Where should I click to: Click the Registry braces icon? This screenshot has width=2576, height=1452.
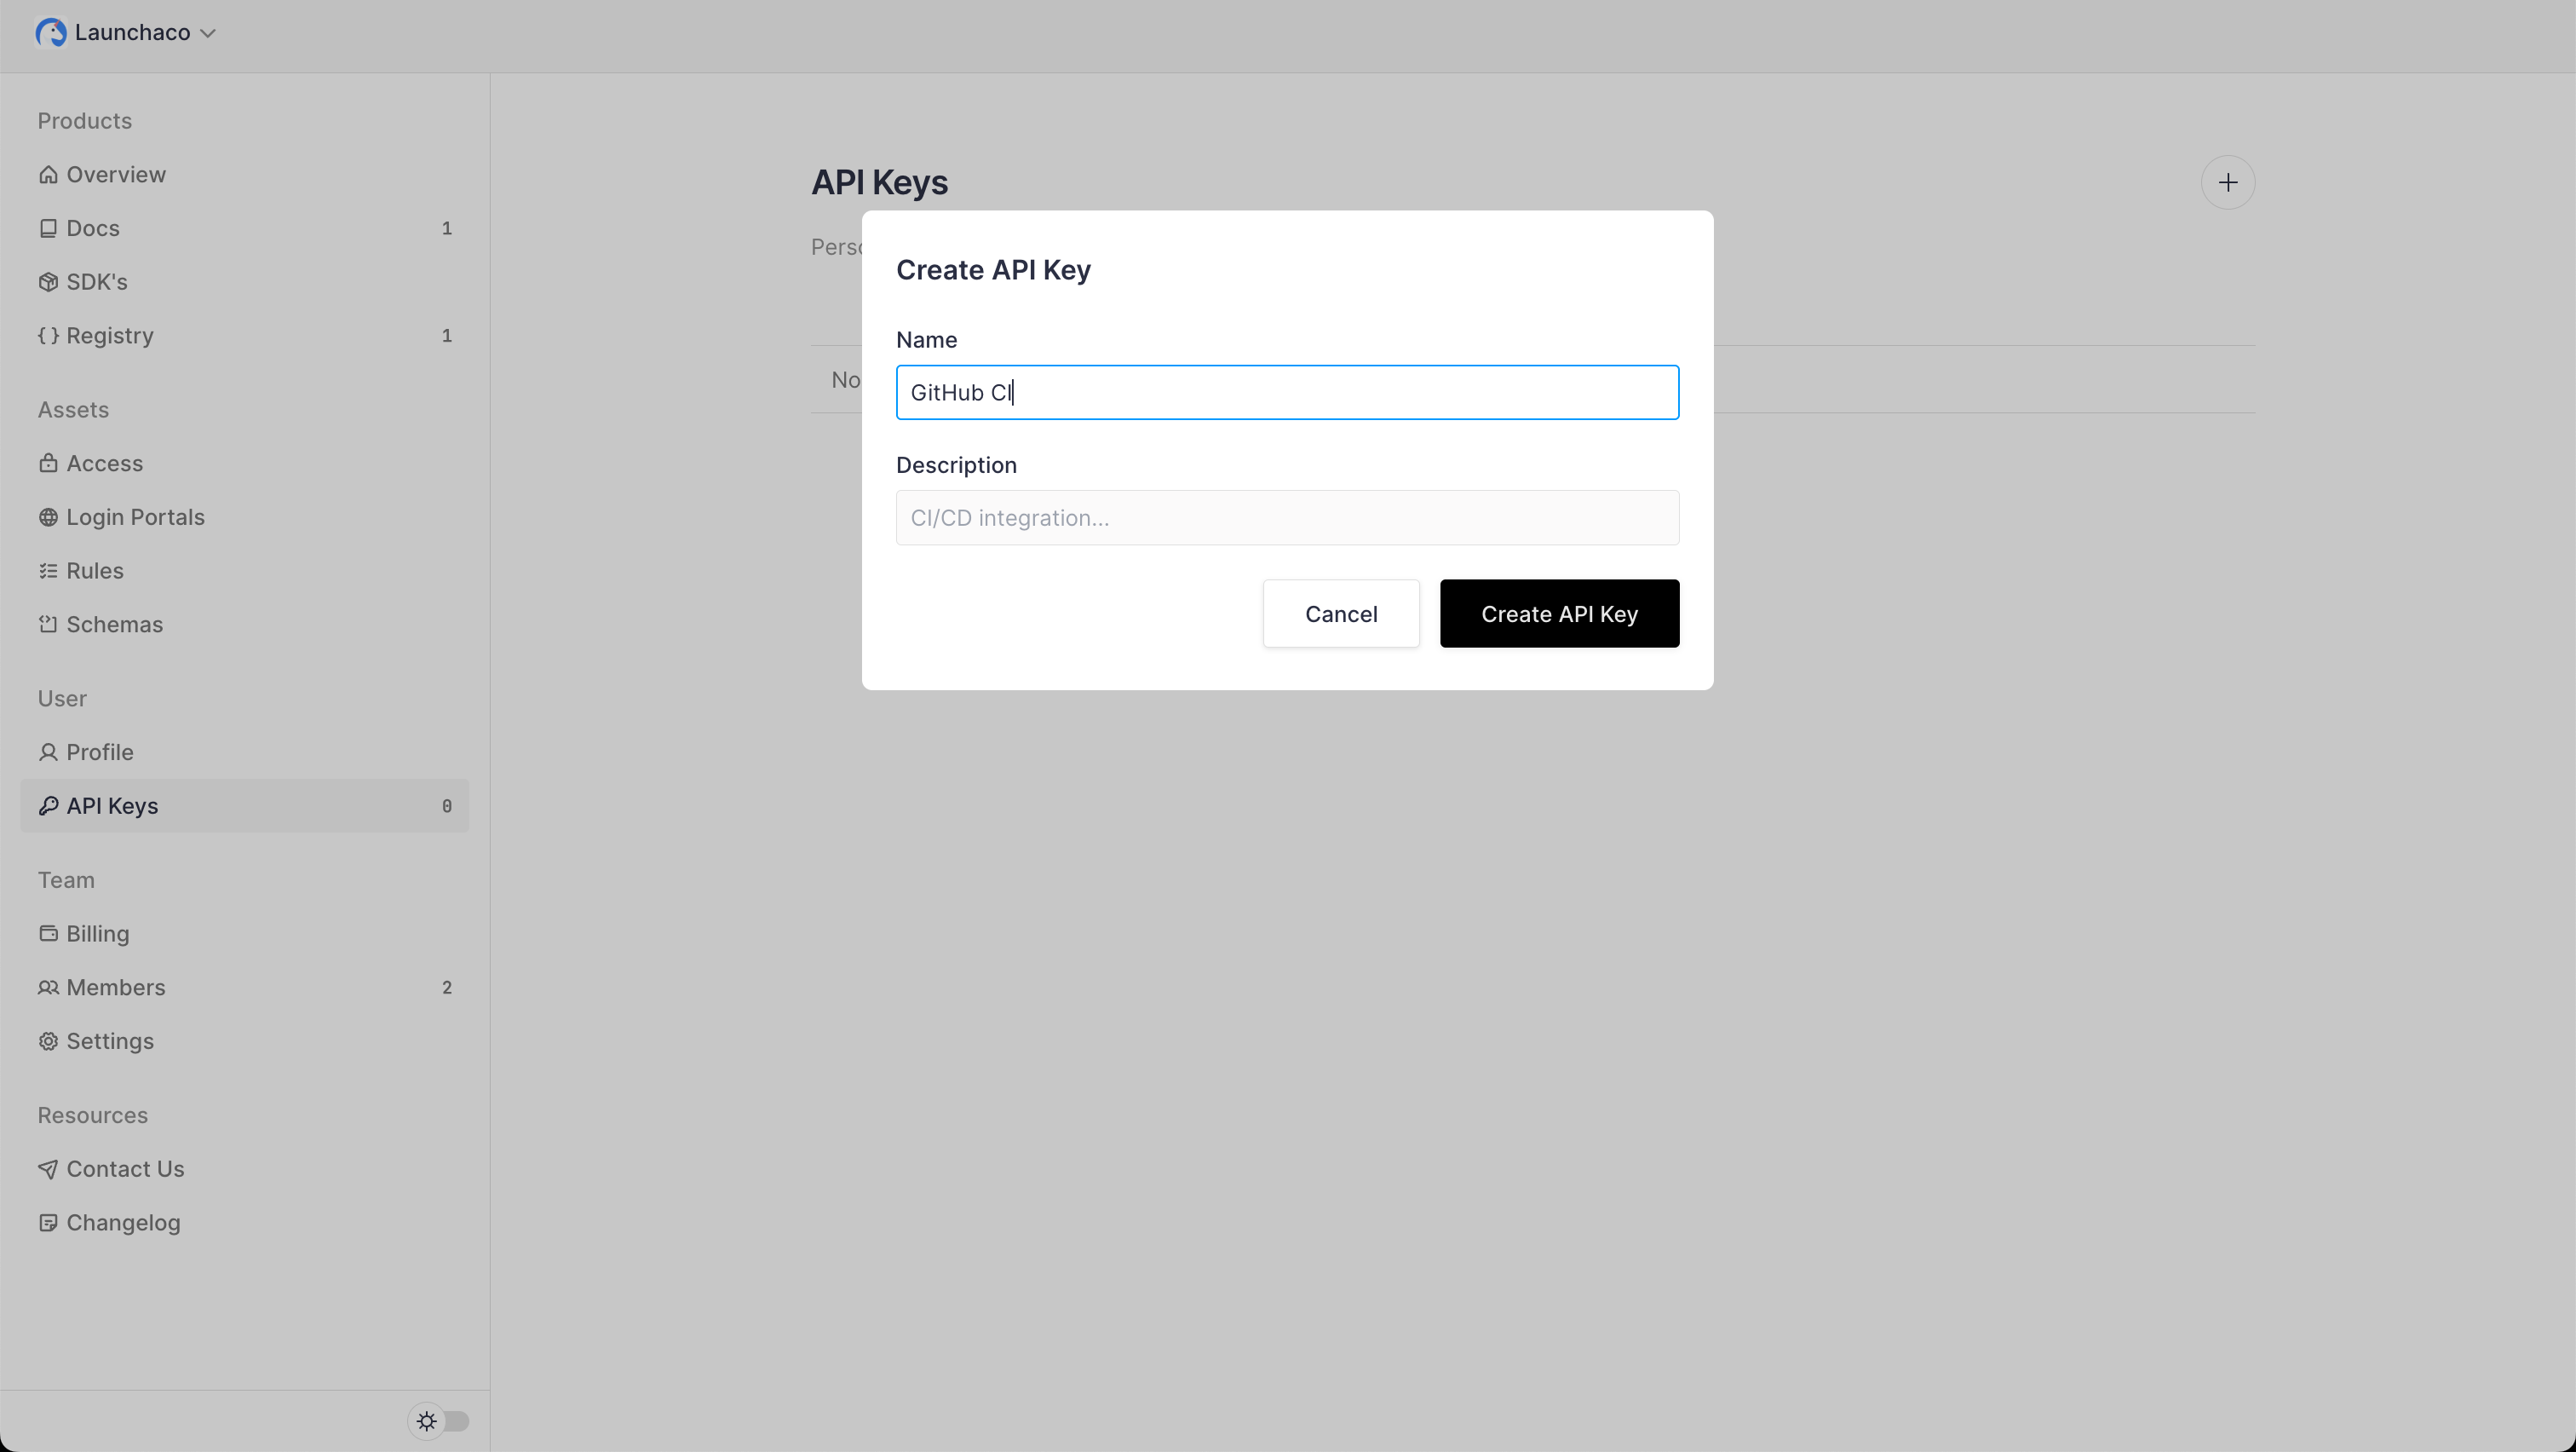(x=48, y=336)
